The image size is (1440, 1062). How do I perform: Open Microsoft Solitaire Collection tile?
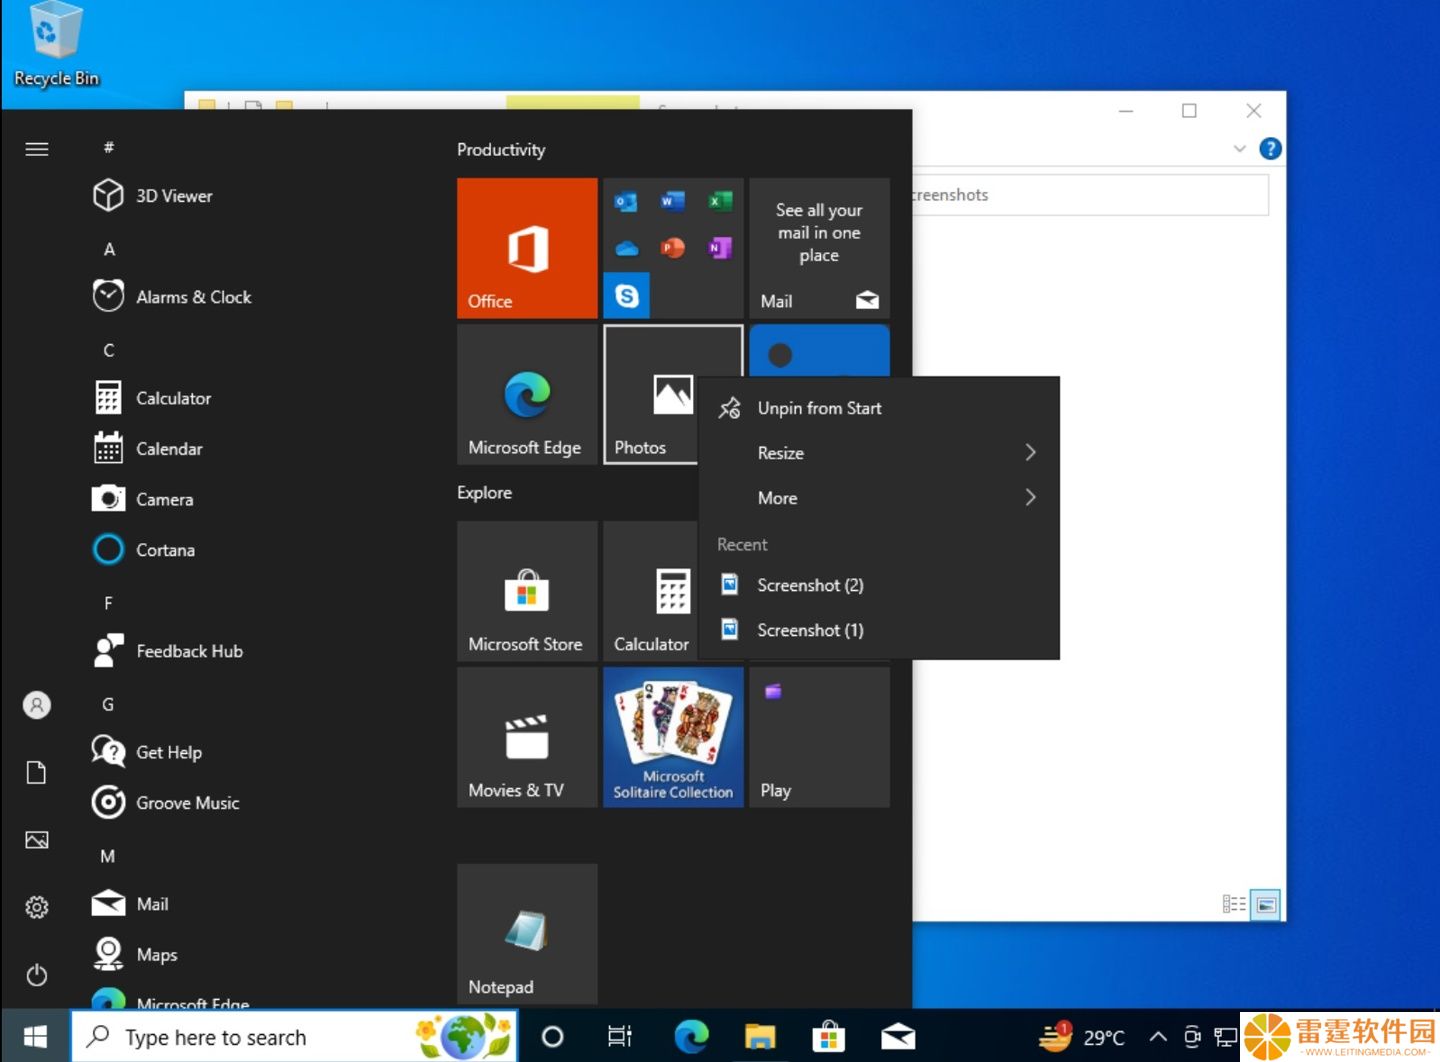[x=673, y=737]
